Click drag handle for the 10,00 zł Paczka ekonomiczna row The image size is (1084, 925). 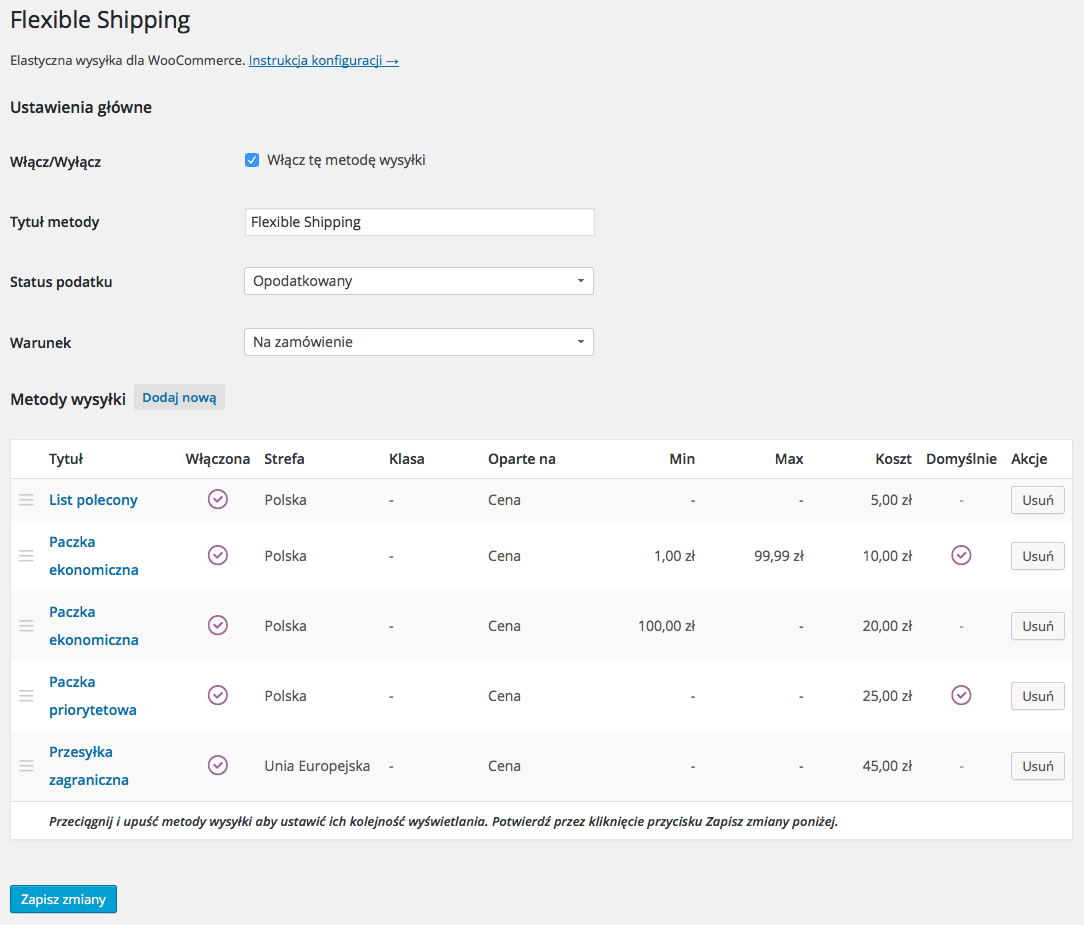26,556
